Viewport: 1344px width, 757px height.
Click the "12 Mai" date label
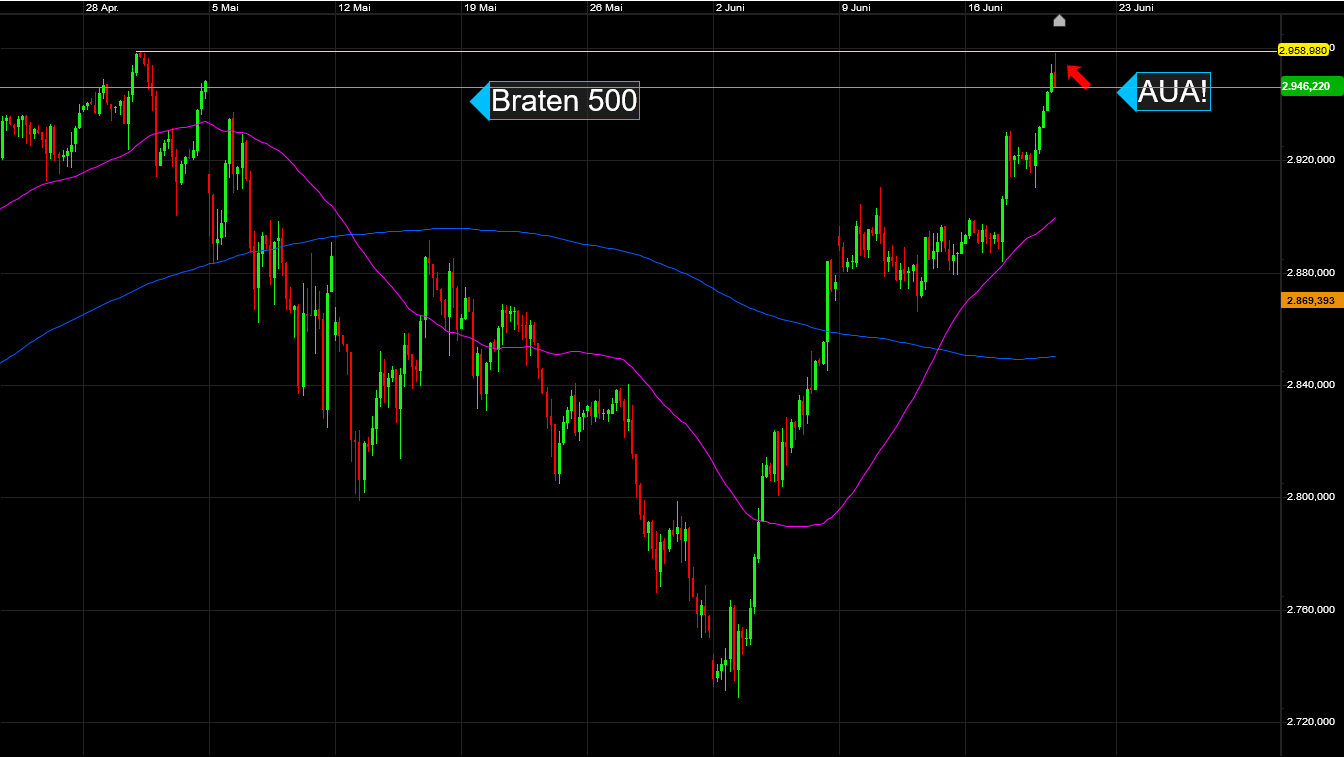click(x=354, y=7)
